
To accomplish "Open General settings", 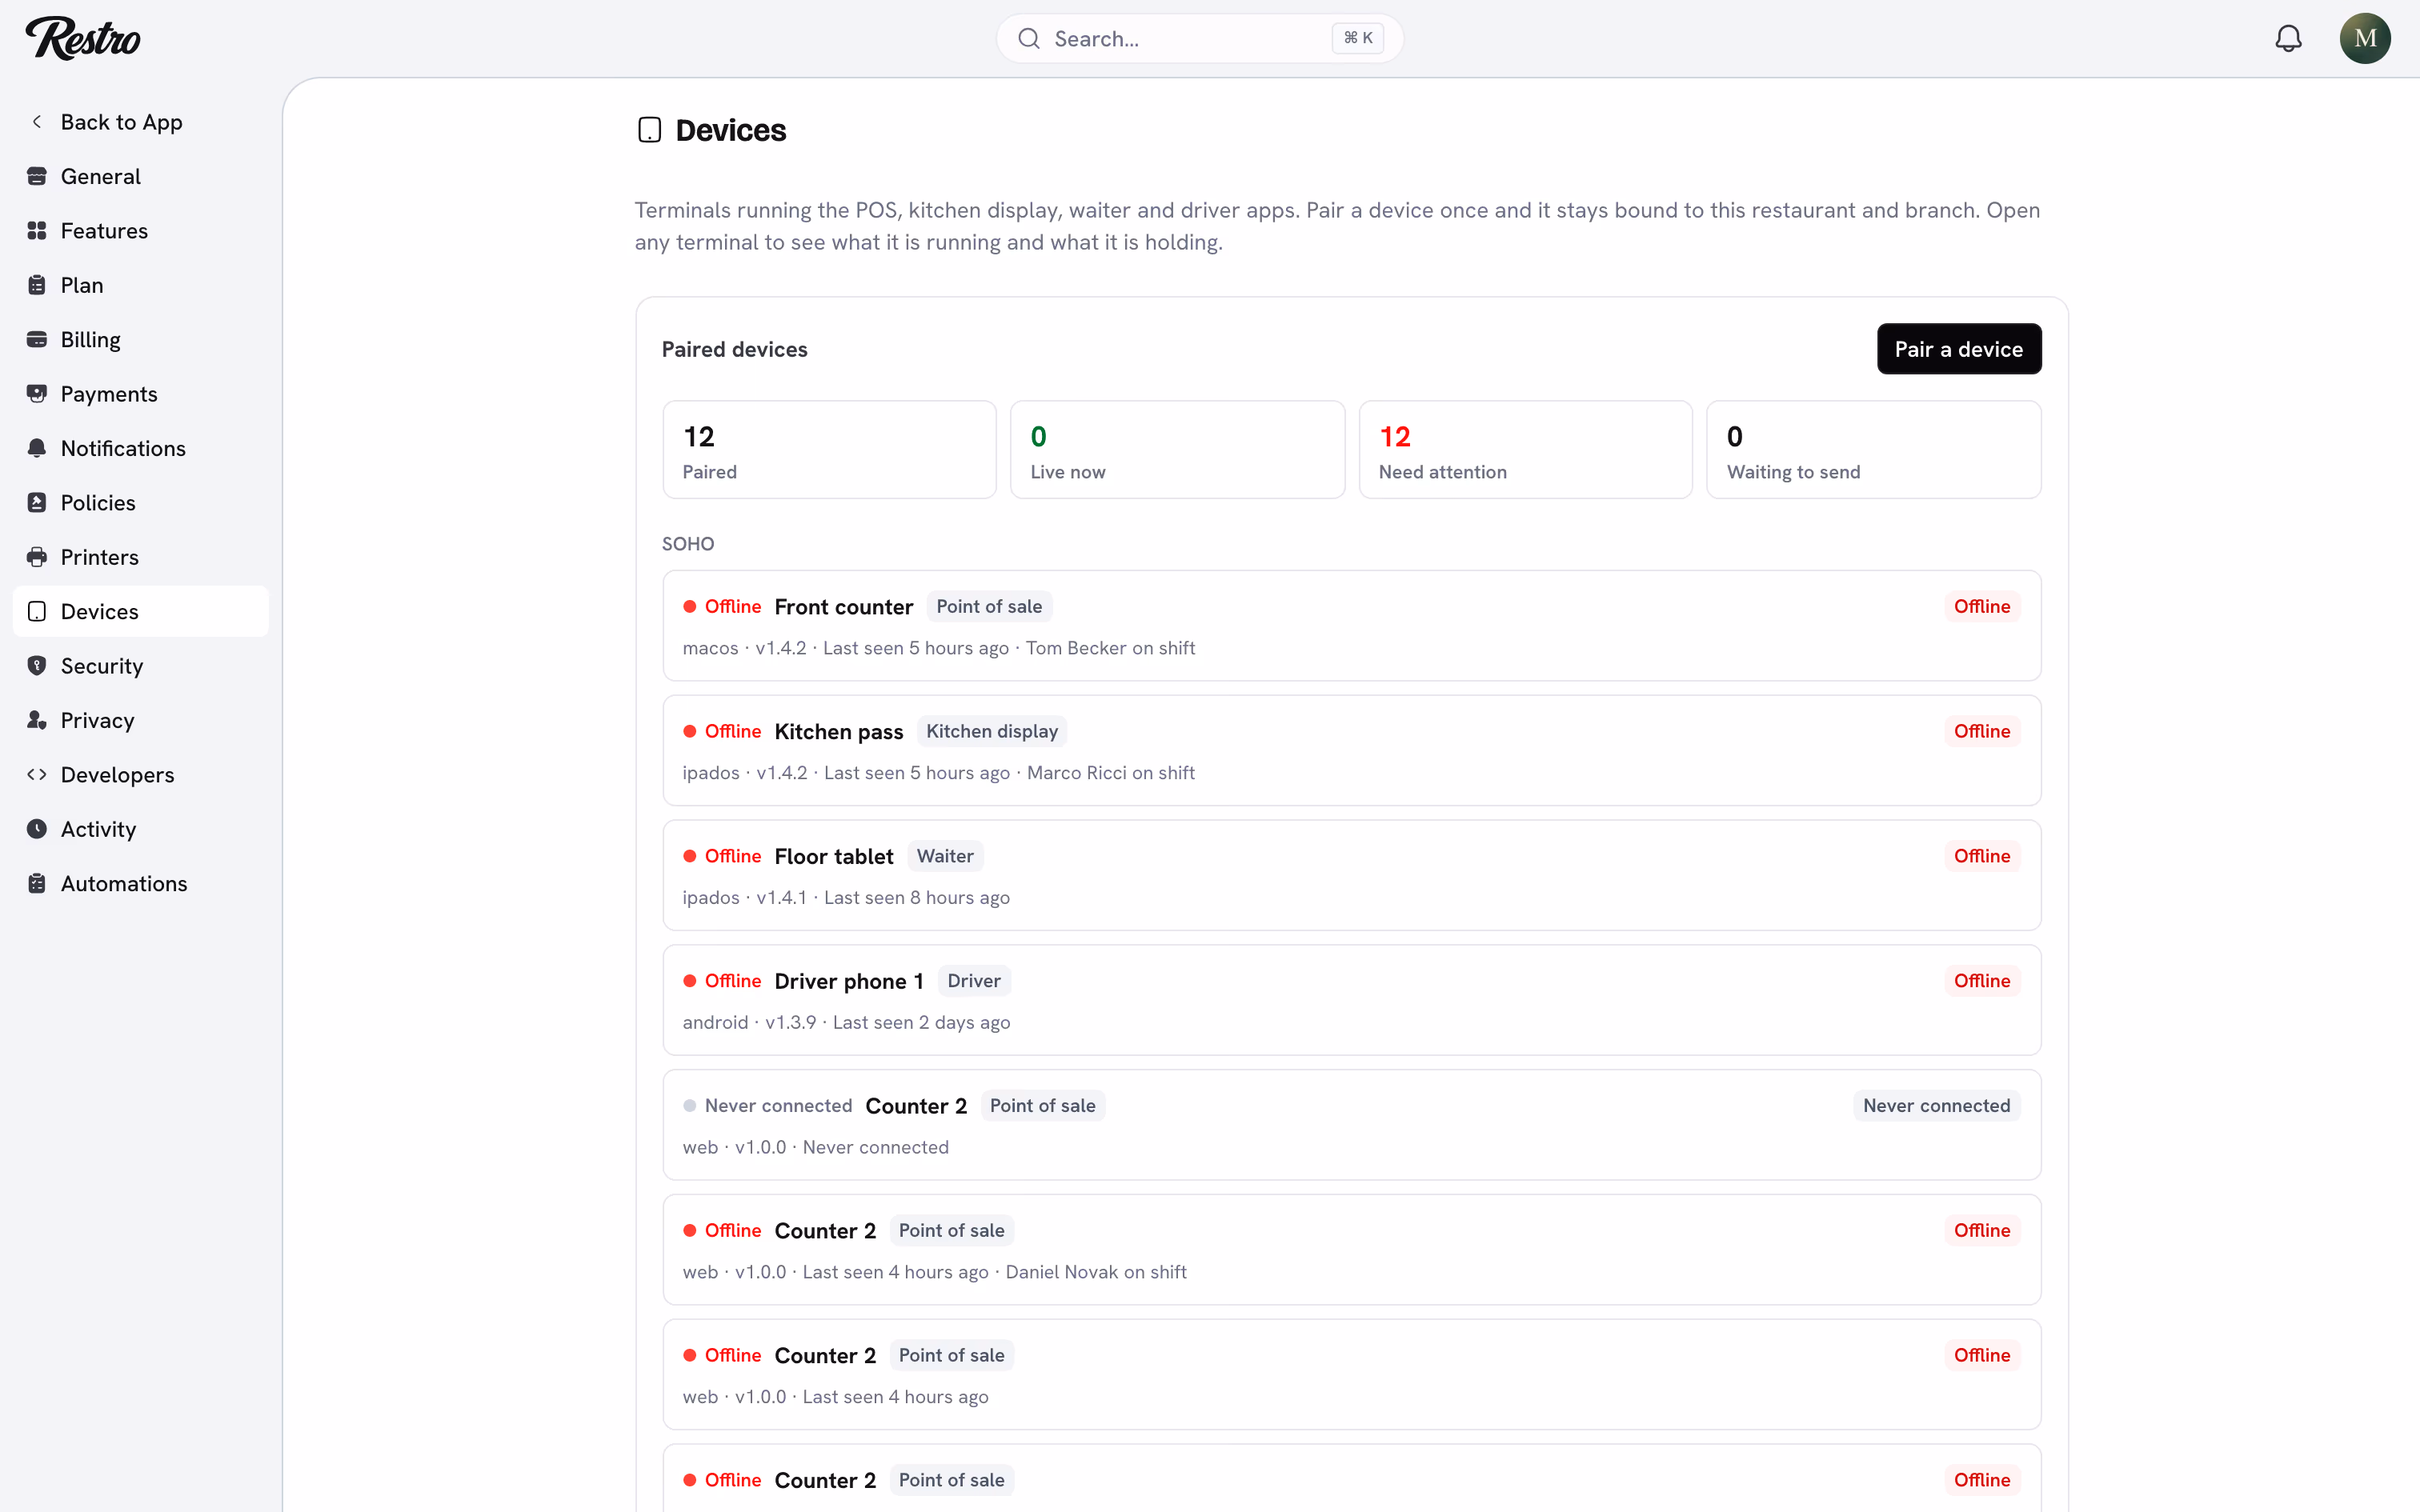I will click(141, 176).
